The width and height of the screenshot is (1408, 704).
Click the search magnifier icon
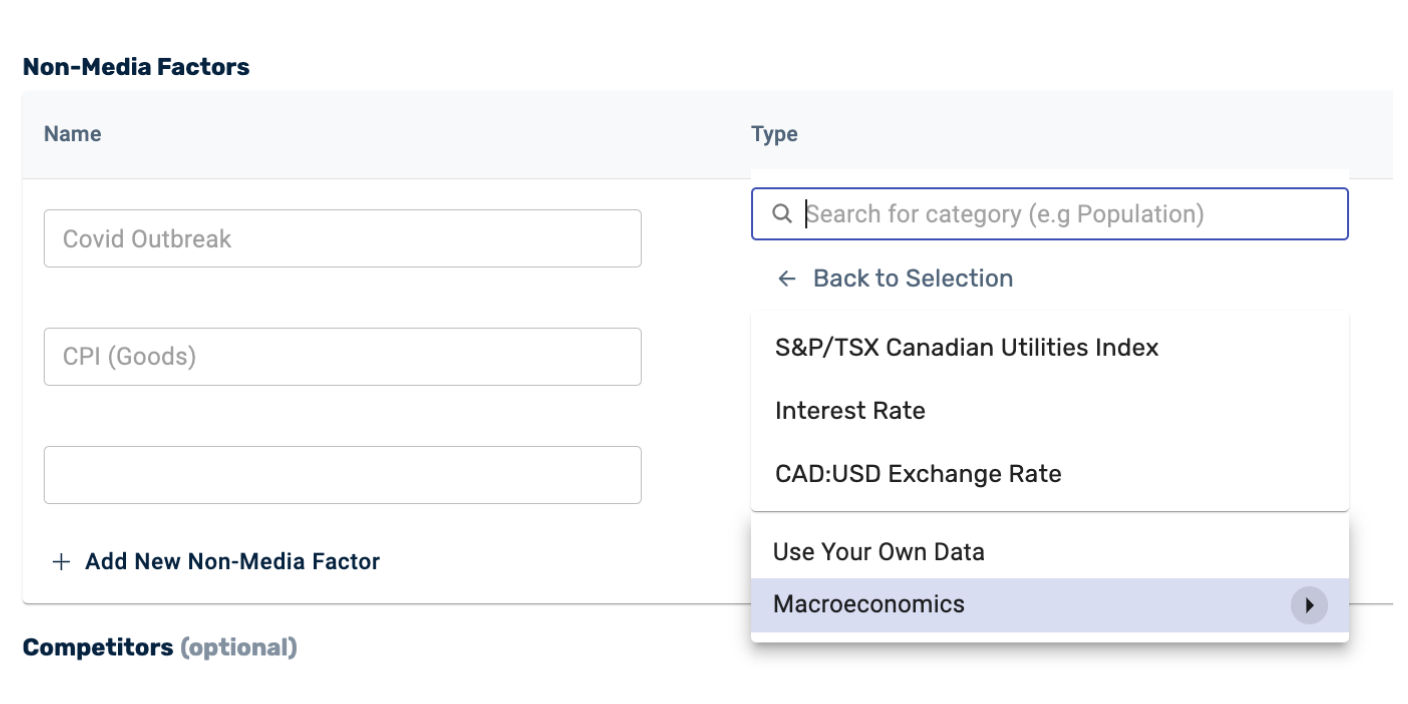(783, 213)
